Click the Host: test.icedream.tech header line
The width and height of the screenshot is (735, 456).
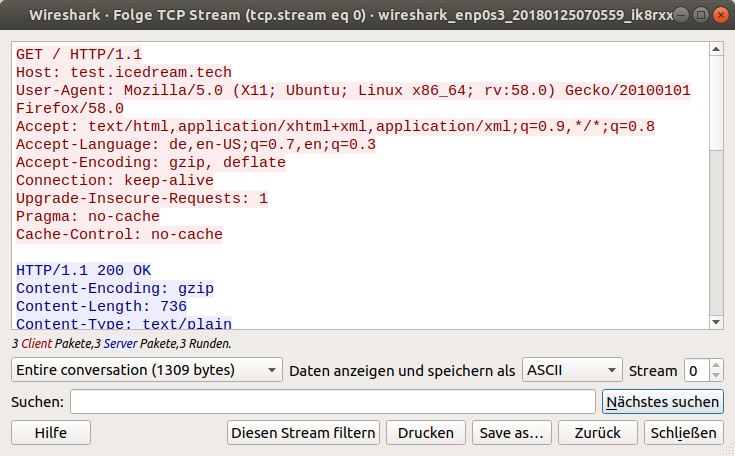click(124, 72)
